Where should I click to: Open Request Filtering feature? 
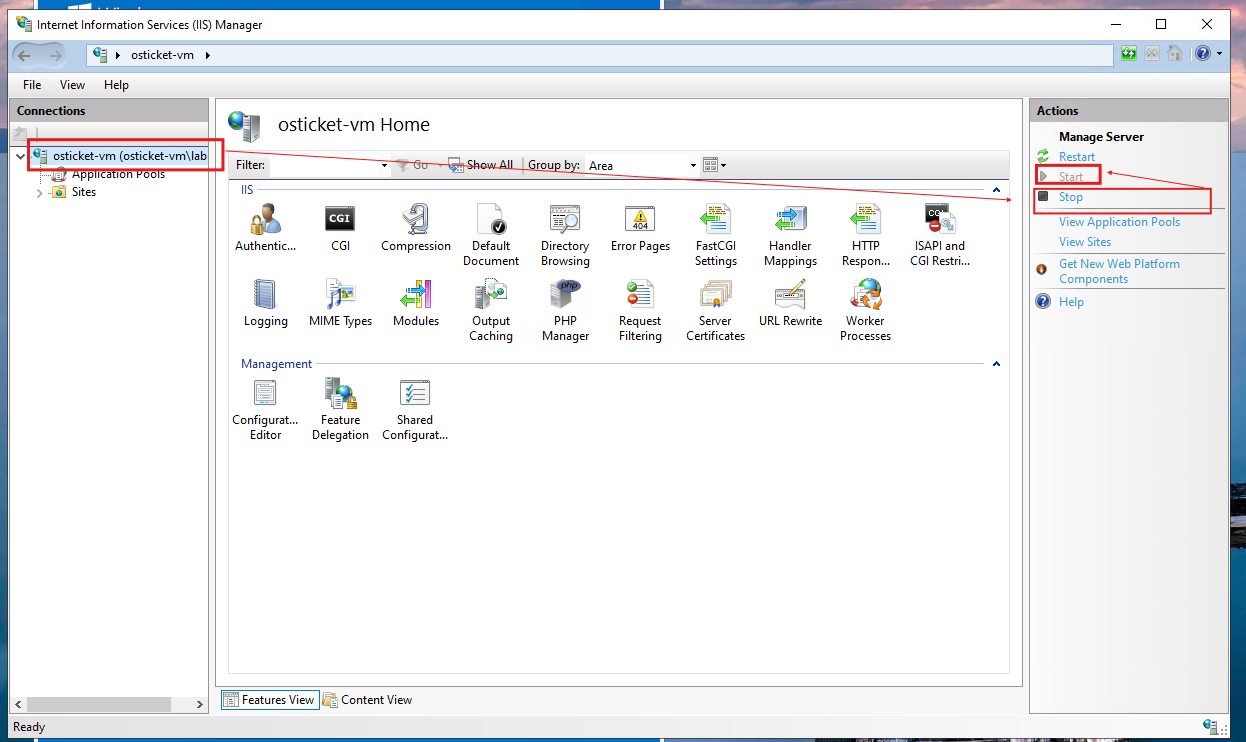tap(640, 311)
